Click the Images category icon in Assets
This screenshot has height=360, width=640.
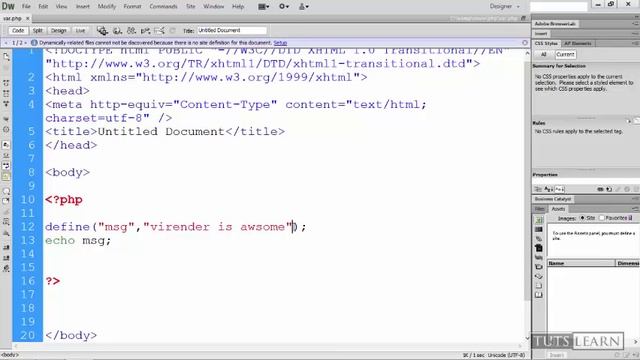pyautogui.click(x=539, y=220)
